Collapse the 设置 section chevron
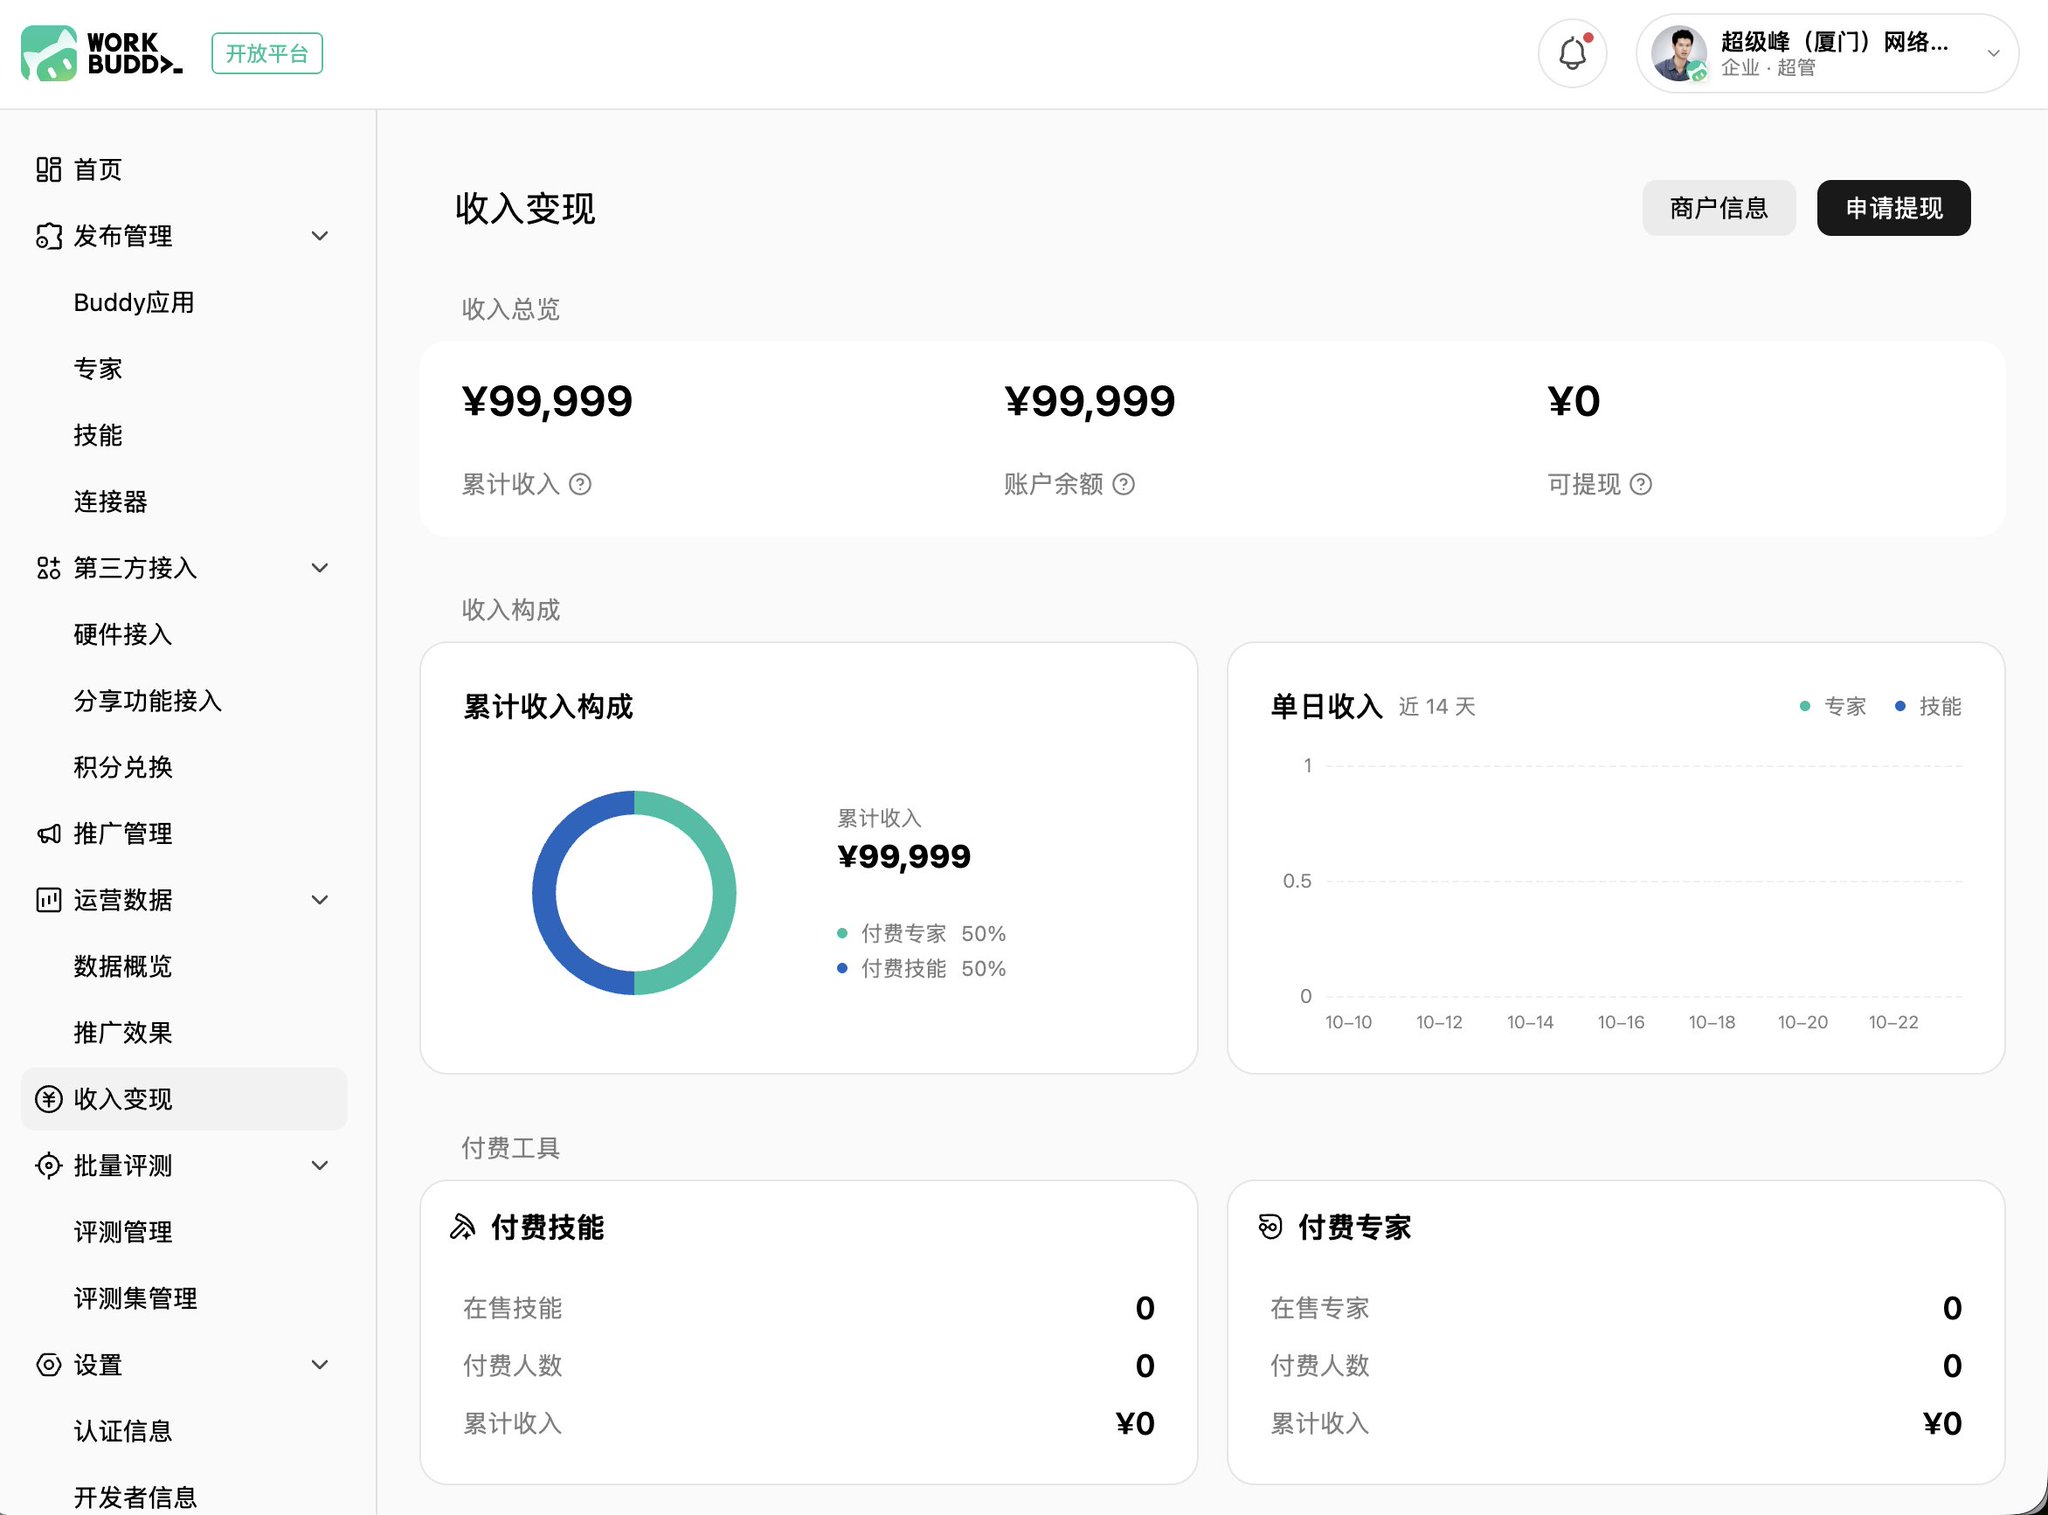 click(x=320, y=1365)
